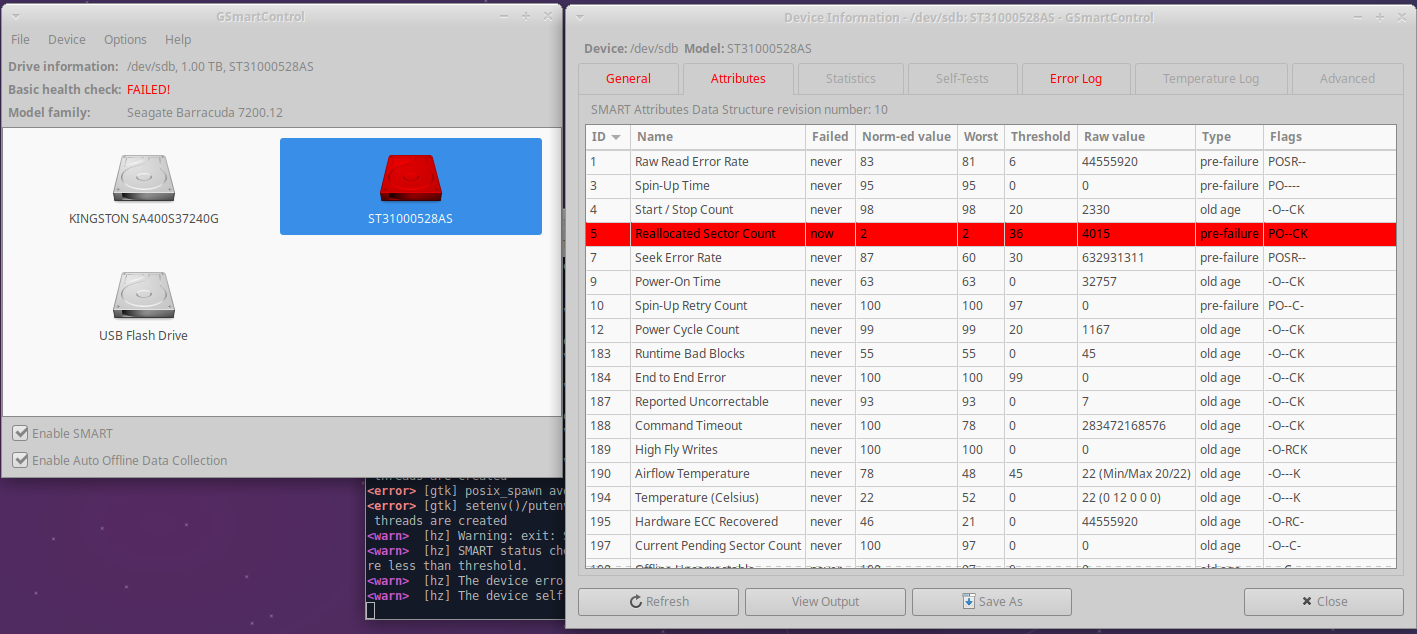Switch to the Error Log tab

point(1076,78)
